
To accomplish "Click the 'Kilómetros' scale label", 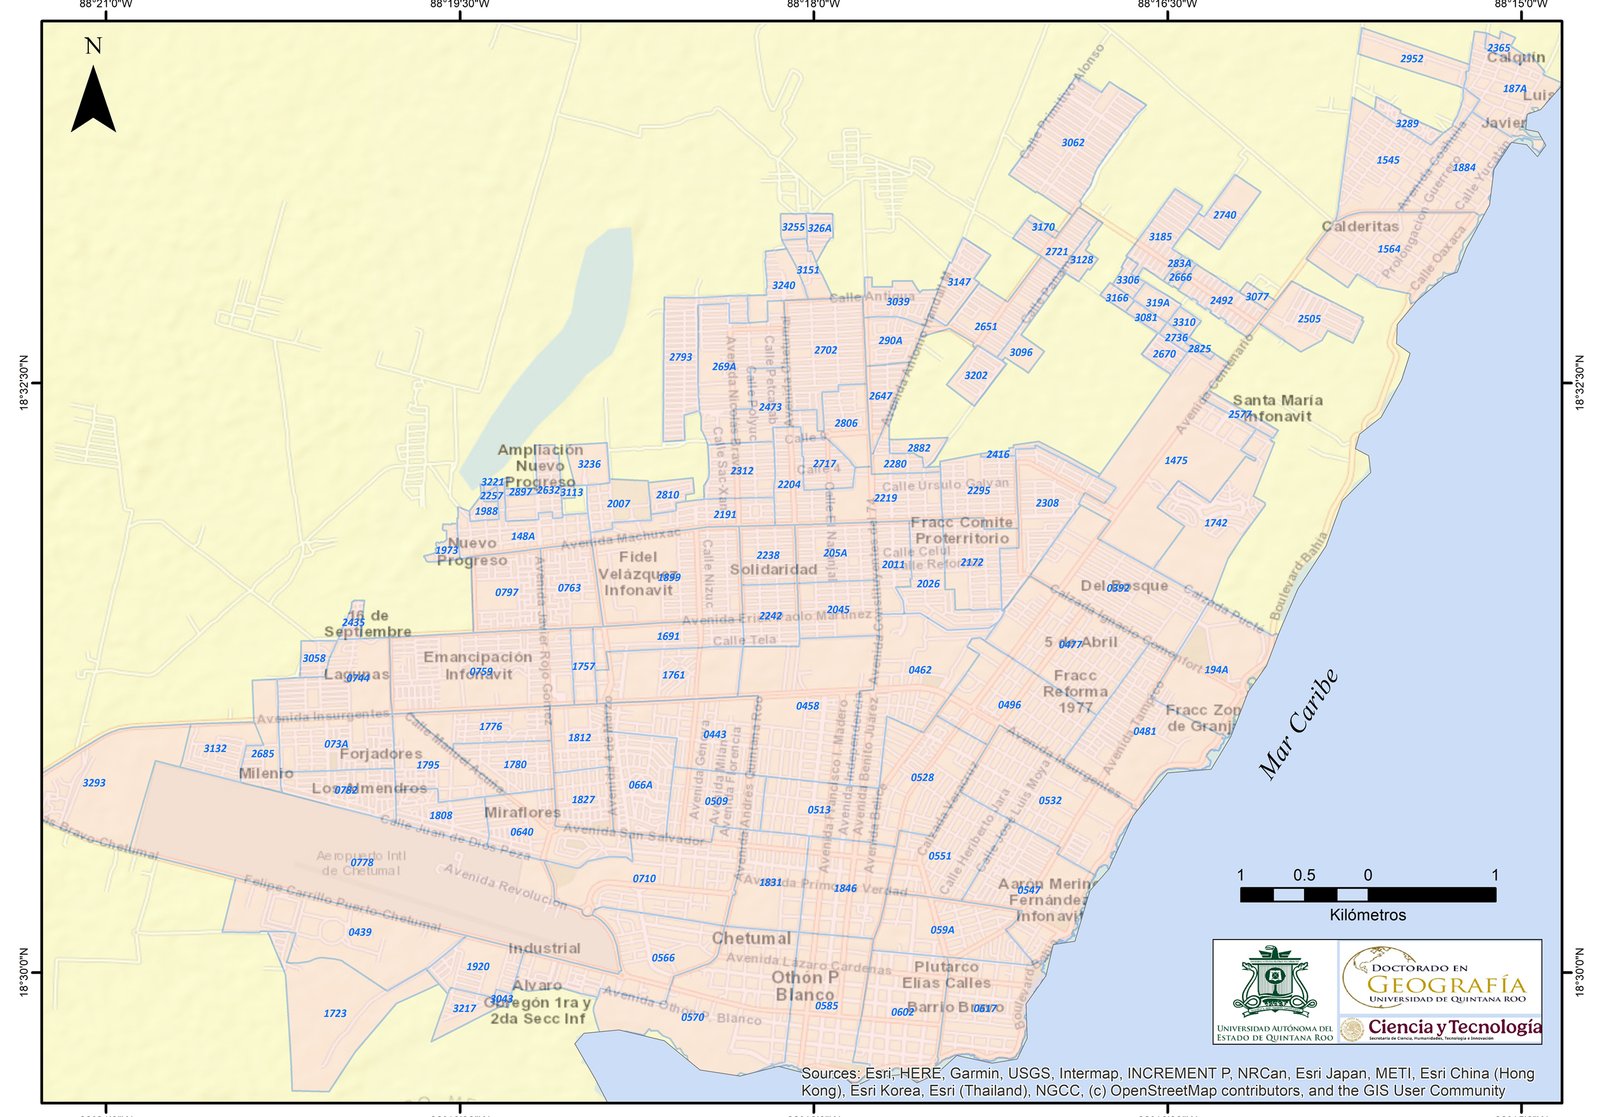I will [x=1368, y=915].
